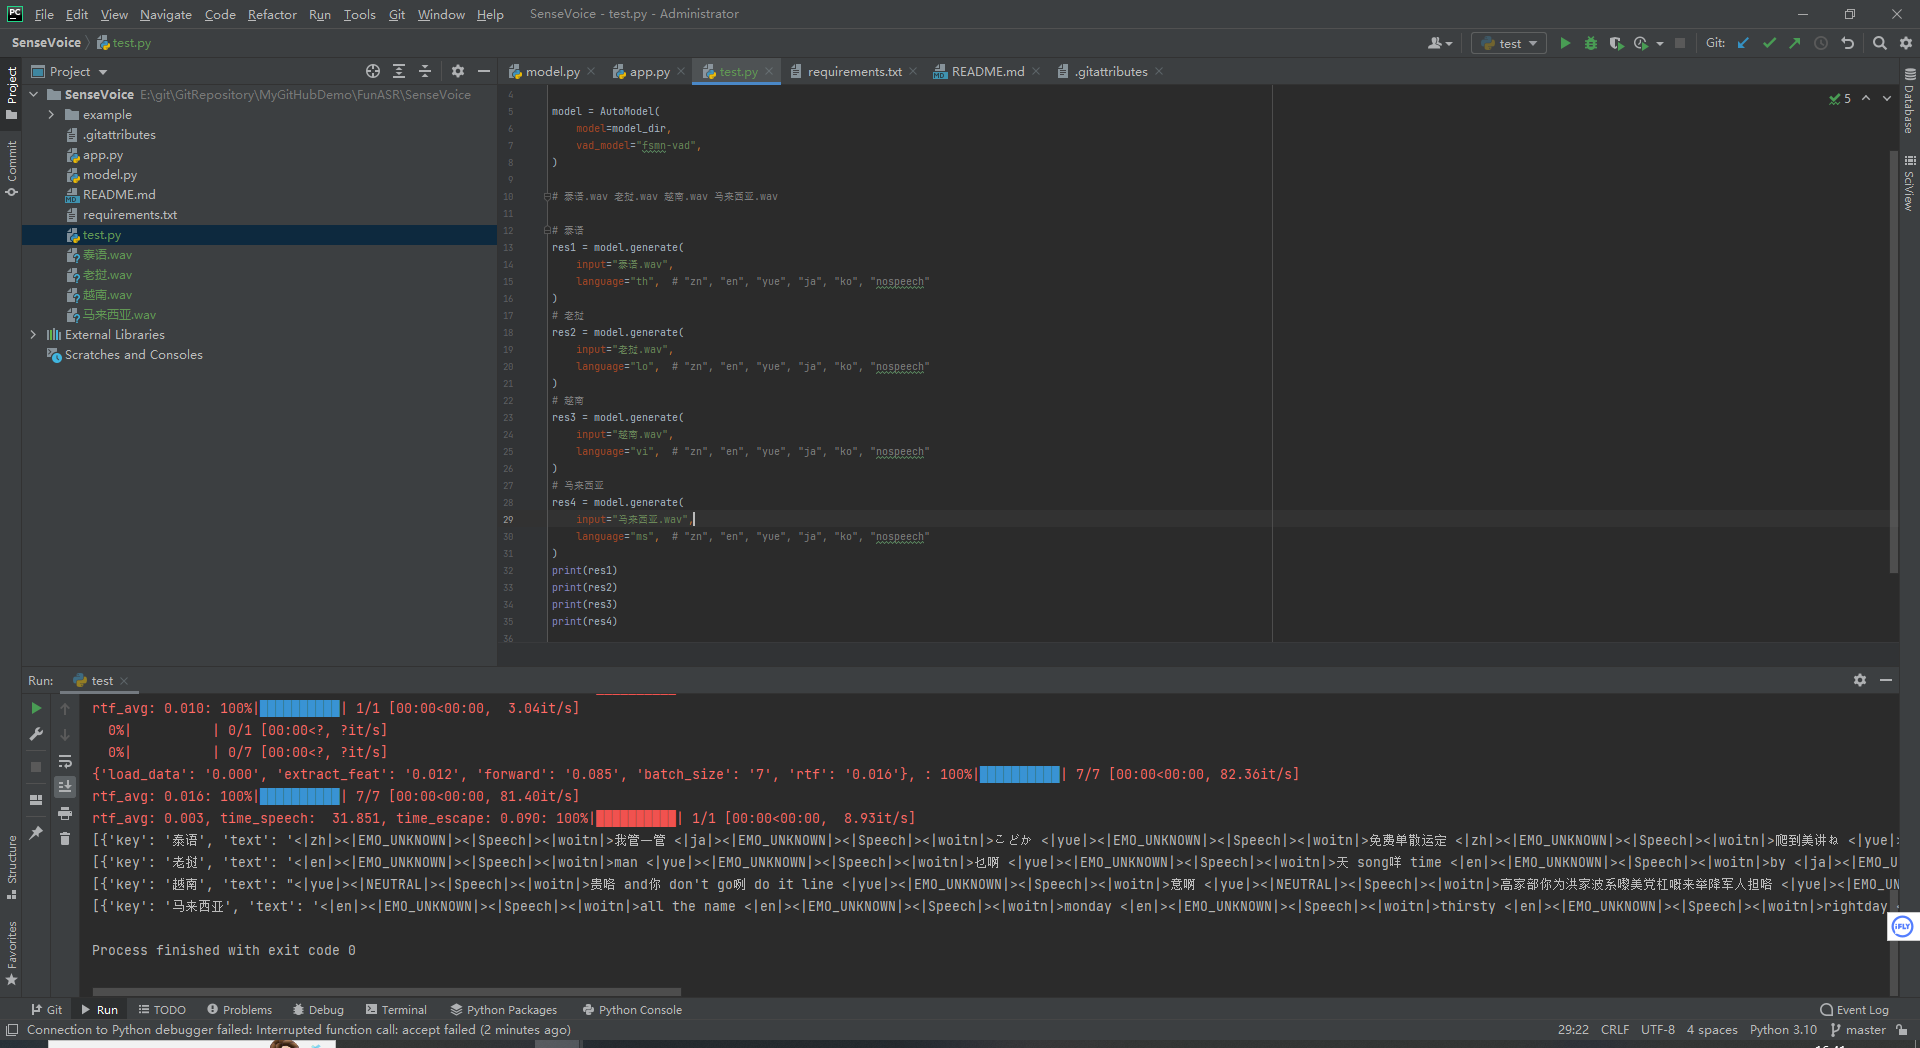Rollback changes with undo icon
1920x1048 pixels.
pos(1847,43)
